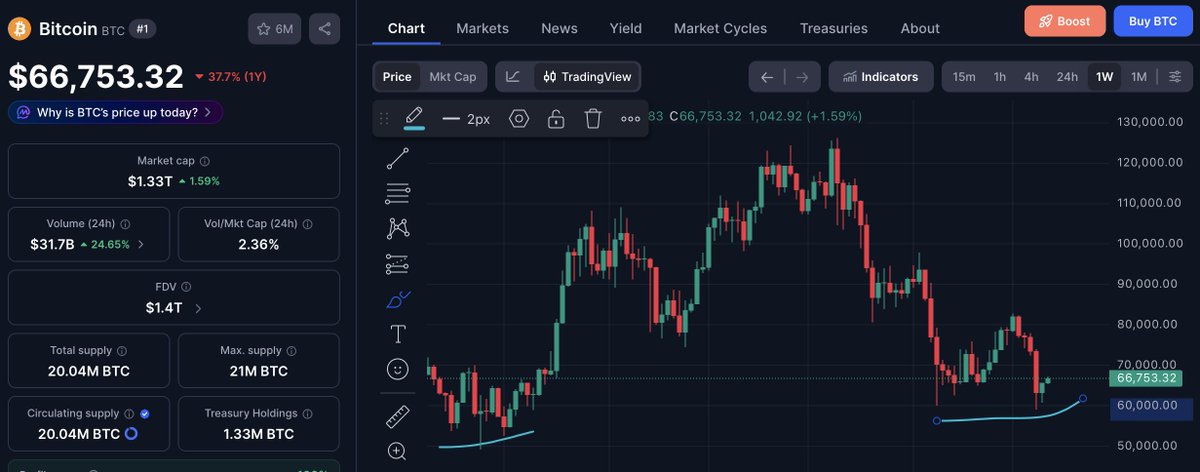Click the Treasury Holdings info icon

[x=308, y=413]
